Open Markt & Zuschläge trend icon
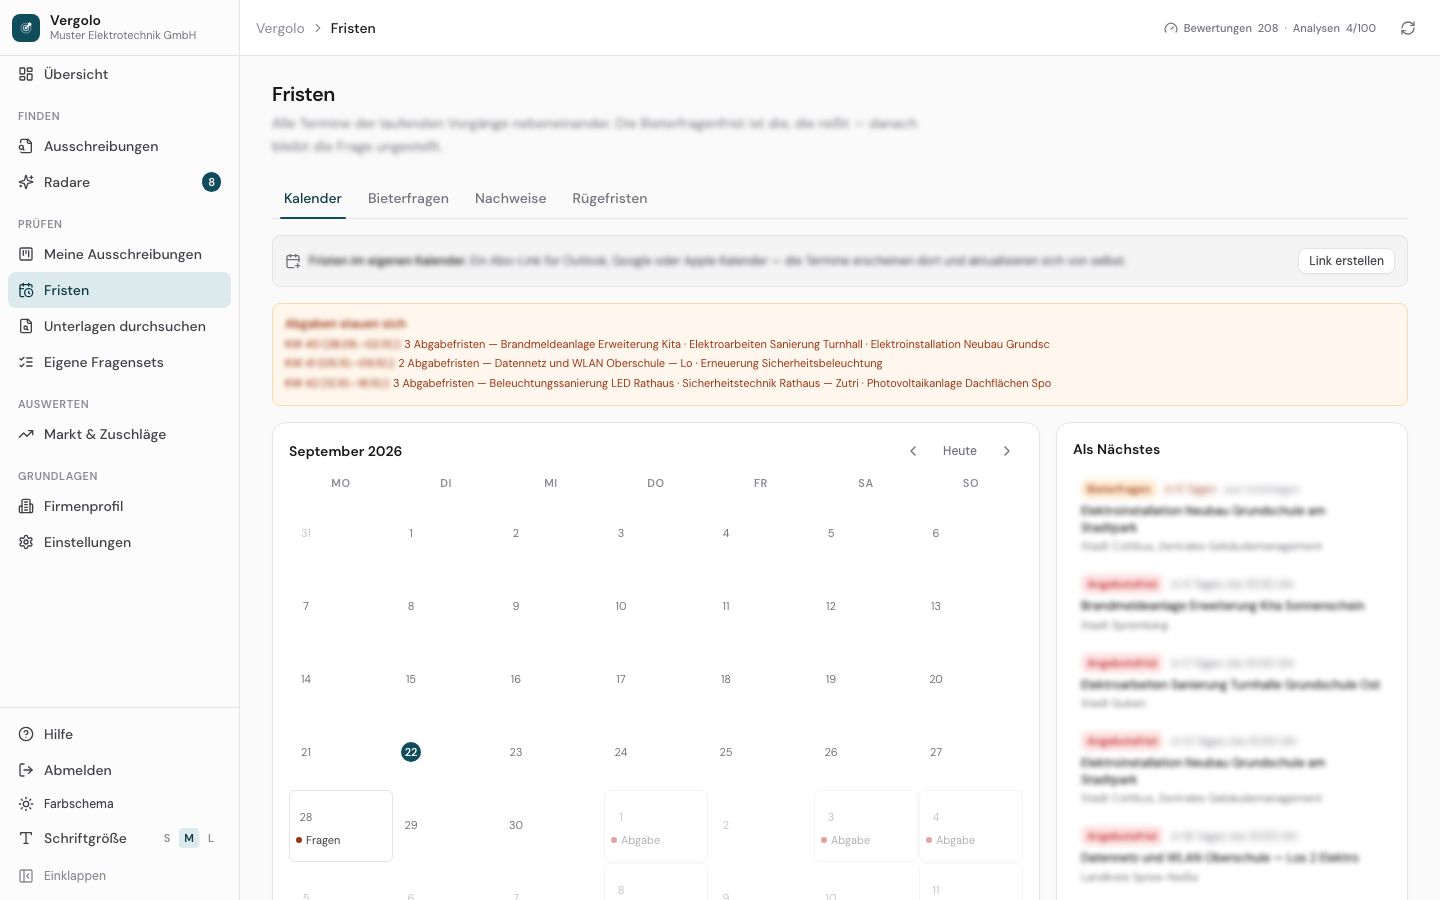Viewport: 1440px width, 900px height. [x=26, y=434]
